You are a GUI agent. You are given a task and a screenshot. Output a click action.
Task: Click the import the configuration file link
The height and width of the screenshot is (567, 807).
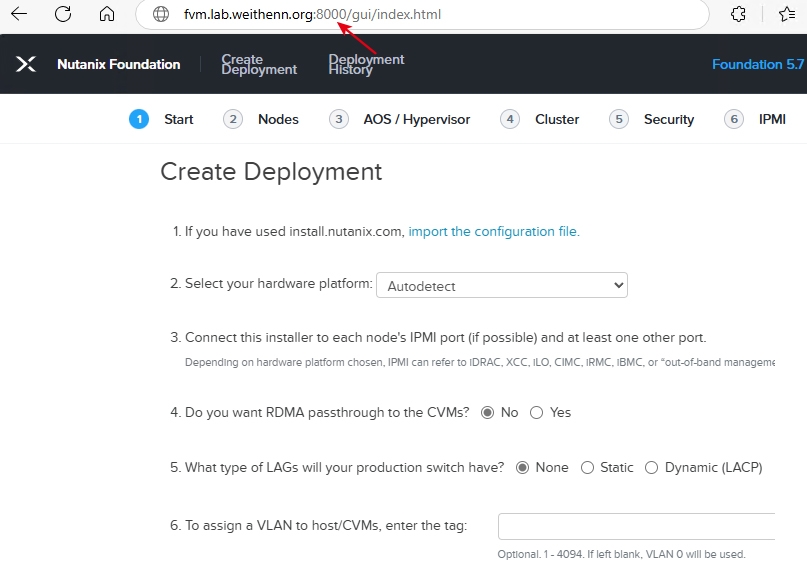(494, 232)
